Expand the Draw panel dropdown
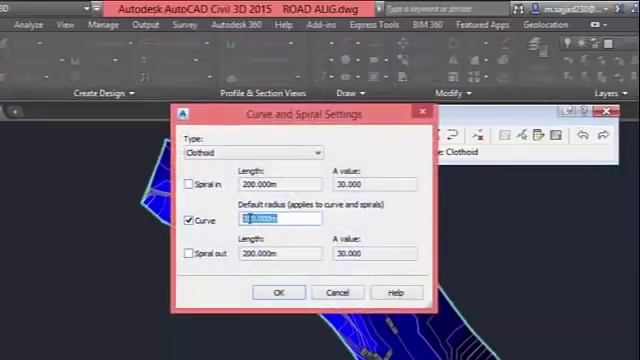Screen dimensions: 640x360 (x=351, y=93)
